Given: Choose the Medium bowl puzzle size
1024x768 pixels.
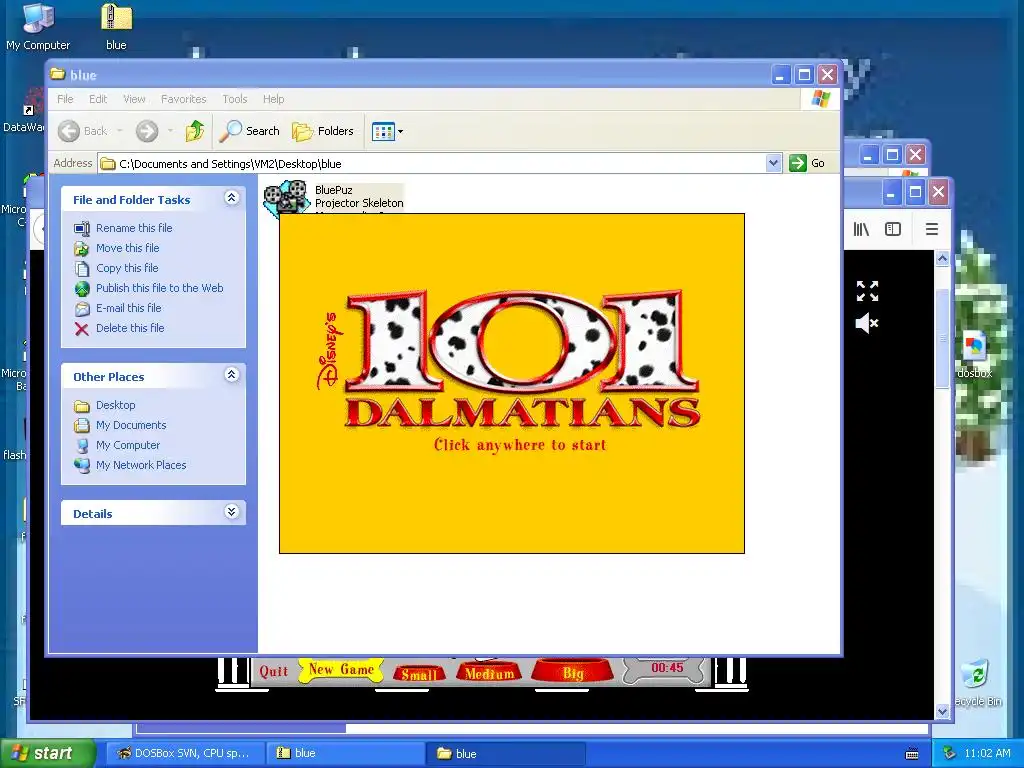Looking at the screenshot, I should 489,673.
